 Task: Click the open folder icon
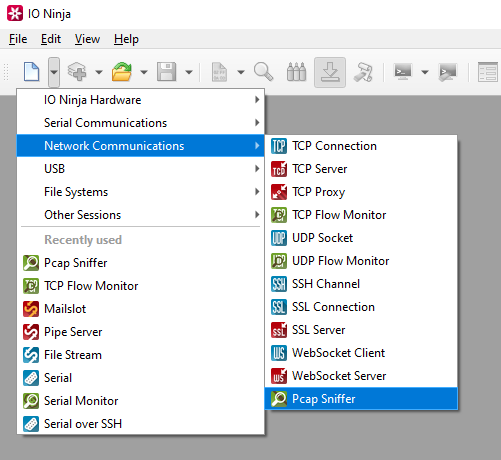pyautogui.click(x=122, y=72)
